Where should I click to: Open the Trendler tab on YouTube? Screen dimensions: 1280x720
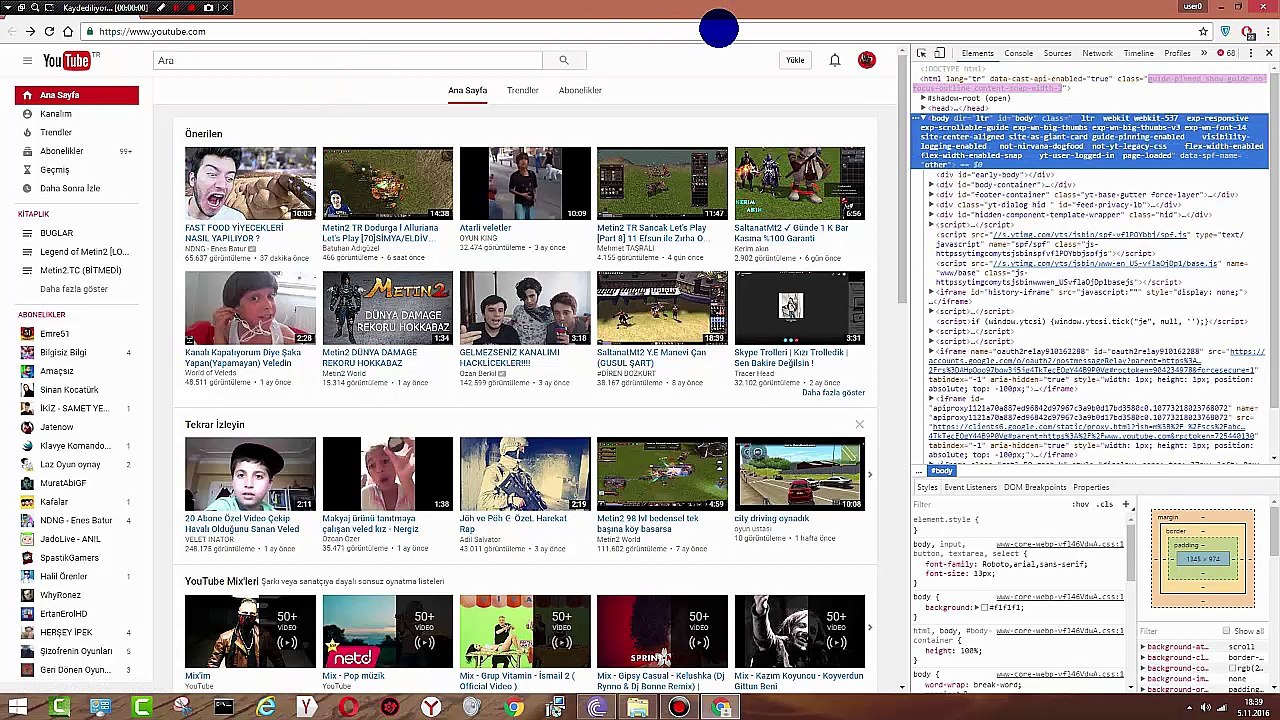pos(522,90)
